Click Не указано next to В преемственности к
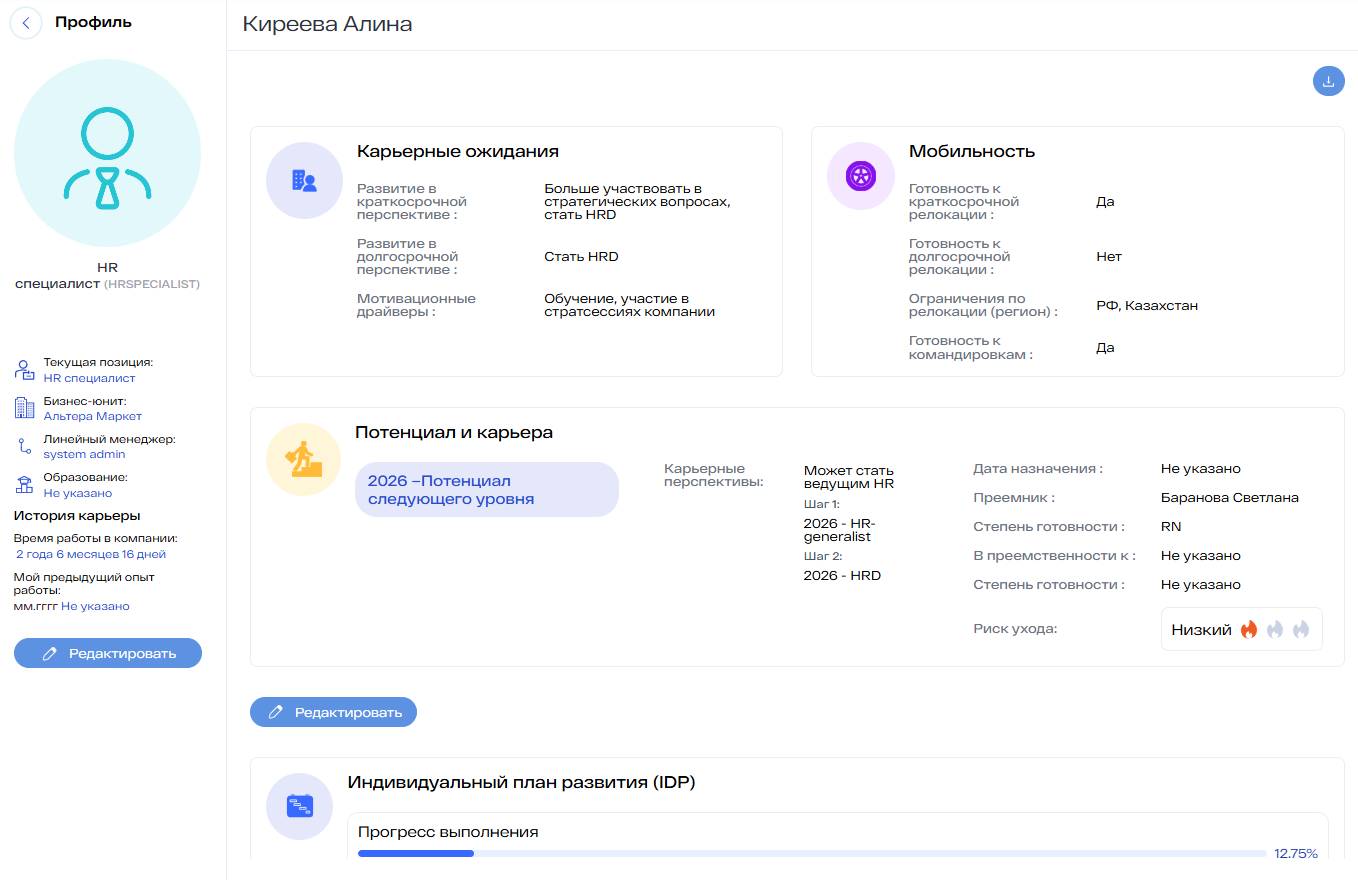 (x=1201, y=555)
